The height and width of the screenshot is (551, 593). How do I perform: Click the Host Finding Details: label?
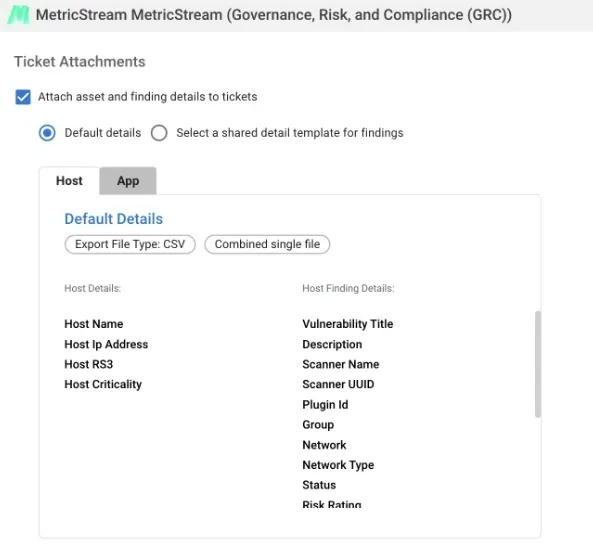pos(348,289)
